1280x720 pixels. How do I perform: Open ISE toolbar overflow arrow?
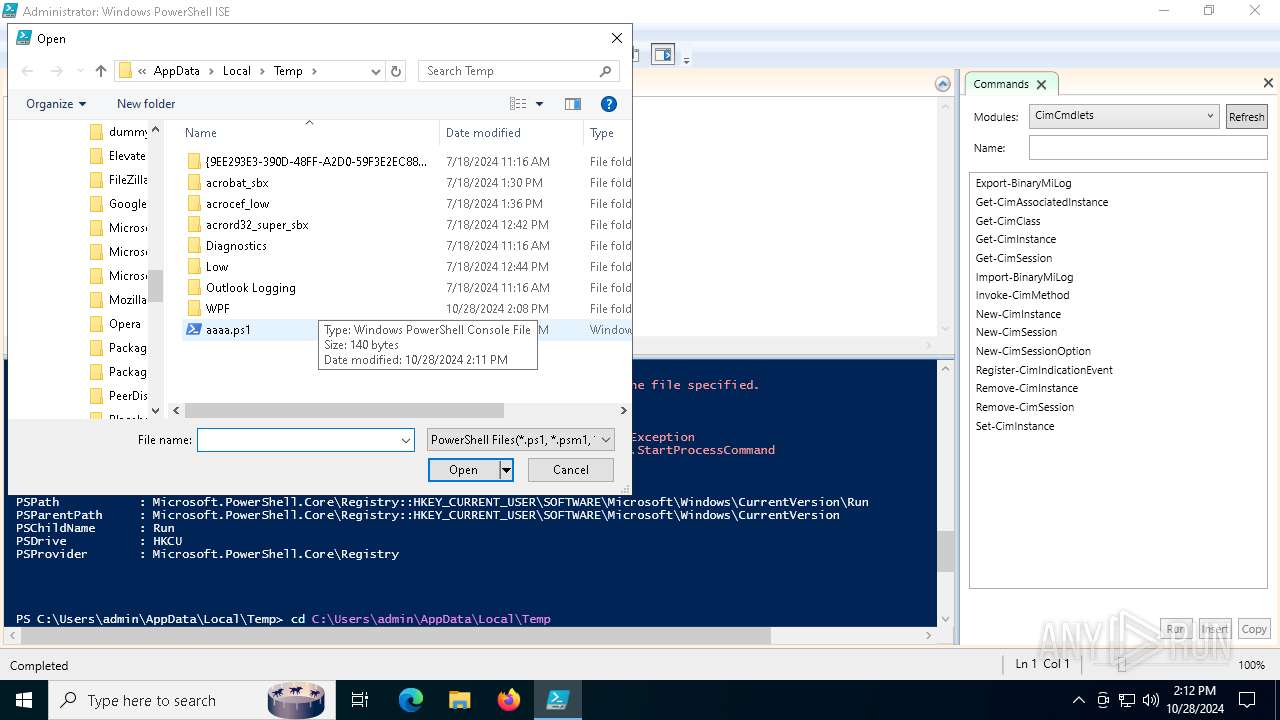(686, 60)
